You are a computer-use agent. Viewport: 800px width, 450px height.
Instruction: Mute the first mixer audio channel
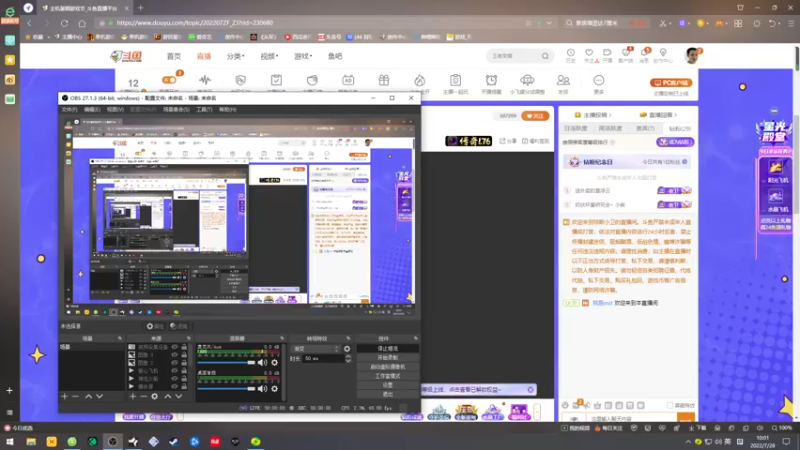coord(262,362)
